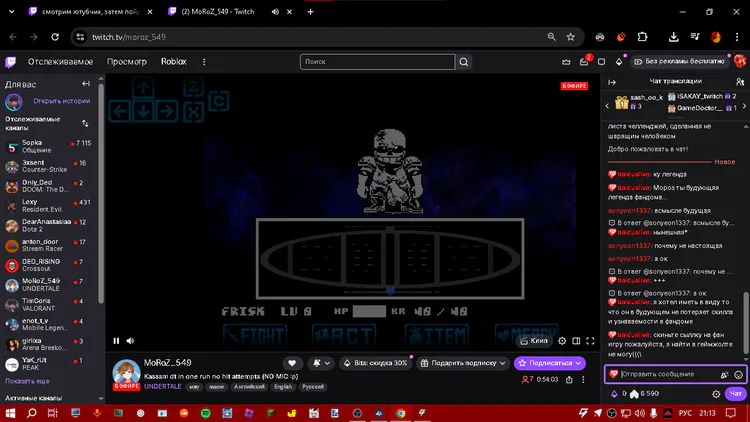Open the browser extensions puzzle icon
The height and width of the screenshot is (422, 750).
click(642, 37)
